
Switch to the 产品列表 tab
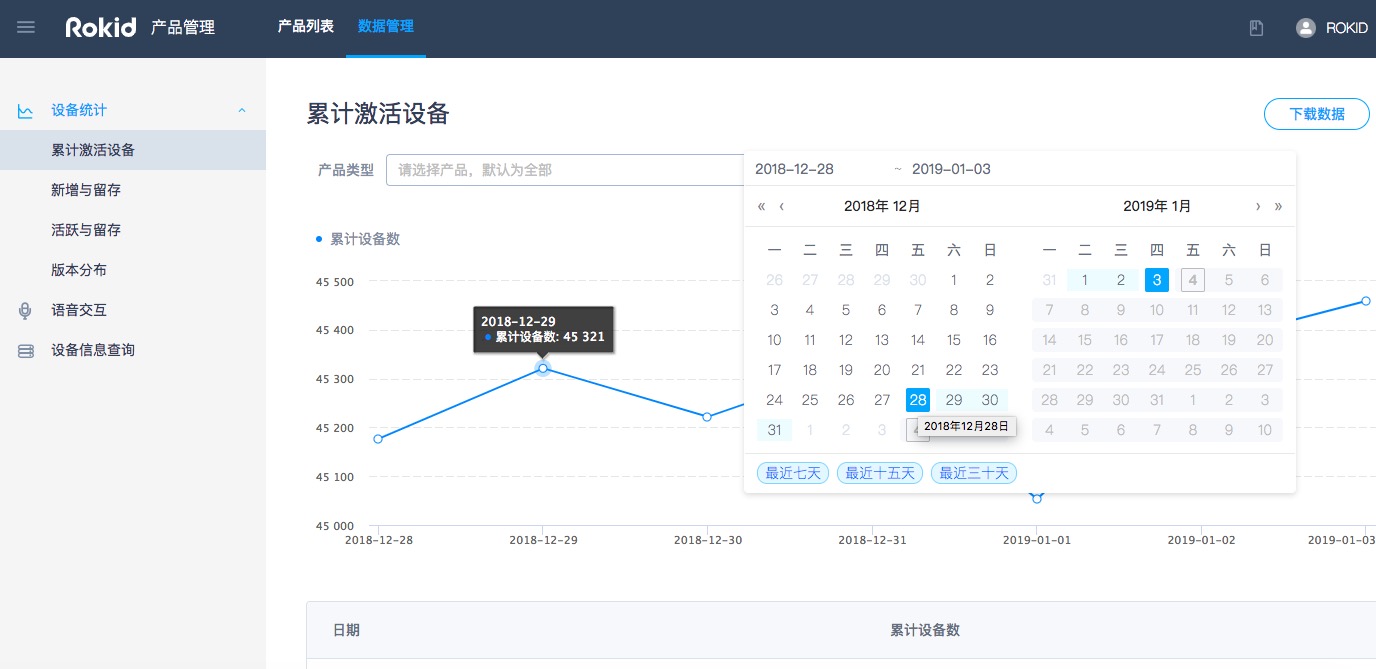click(x=305, y=27)
